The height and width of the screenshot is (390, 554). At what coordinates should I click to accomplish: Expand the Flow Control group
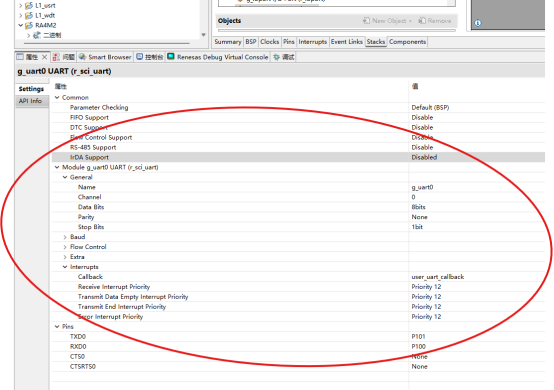click(65, 247)
